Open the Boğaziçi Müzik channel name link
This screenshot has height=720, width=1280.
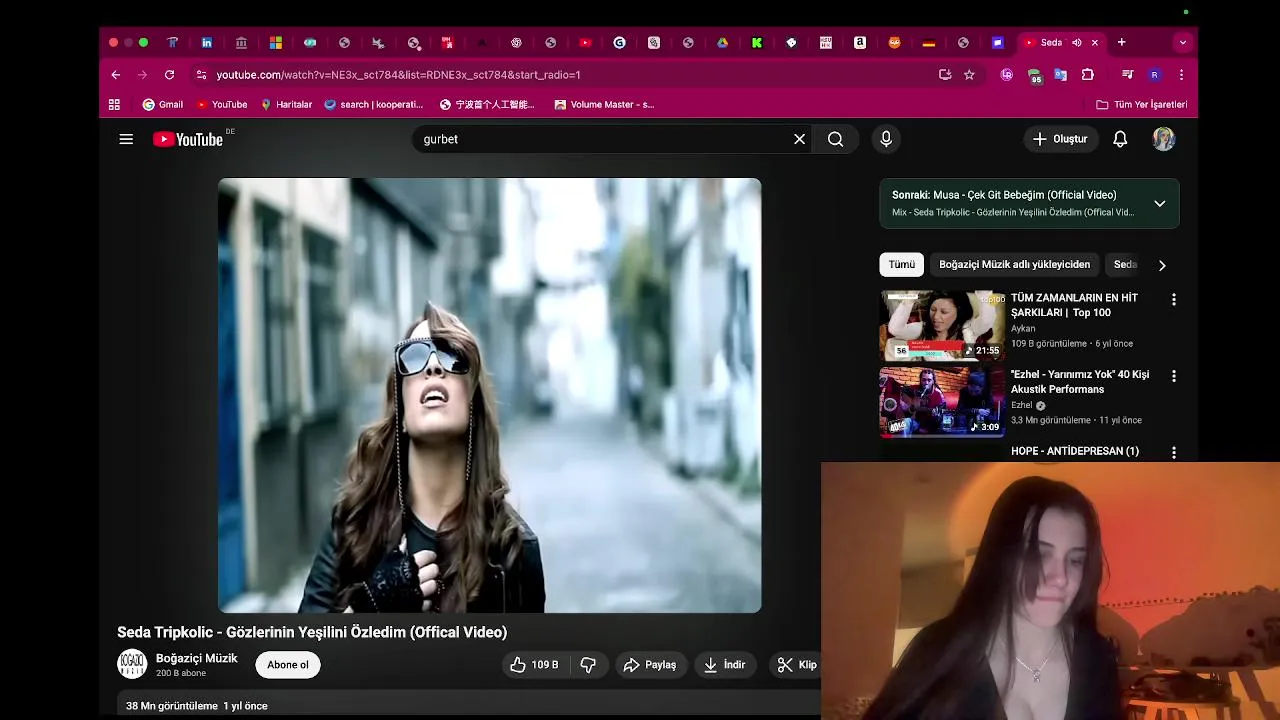197,658
